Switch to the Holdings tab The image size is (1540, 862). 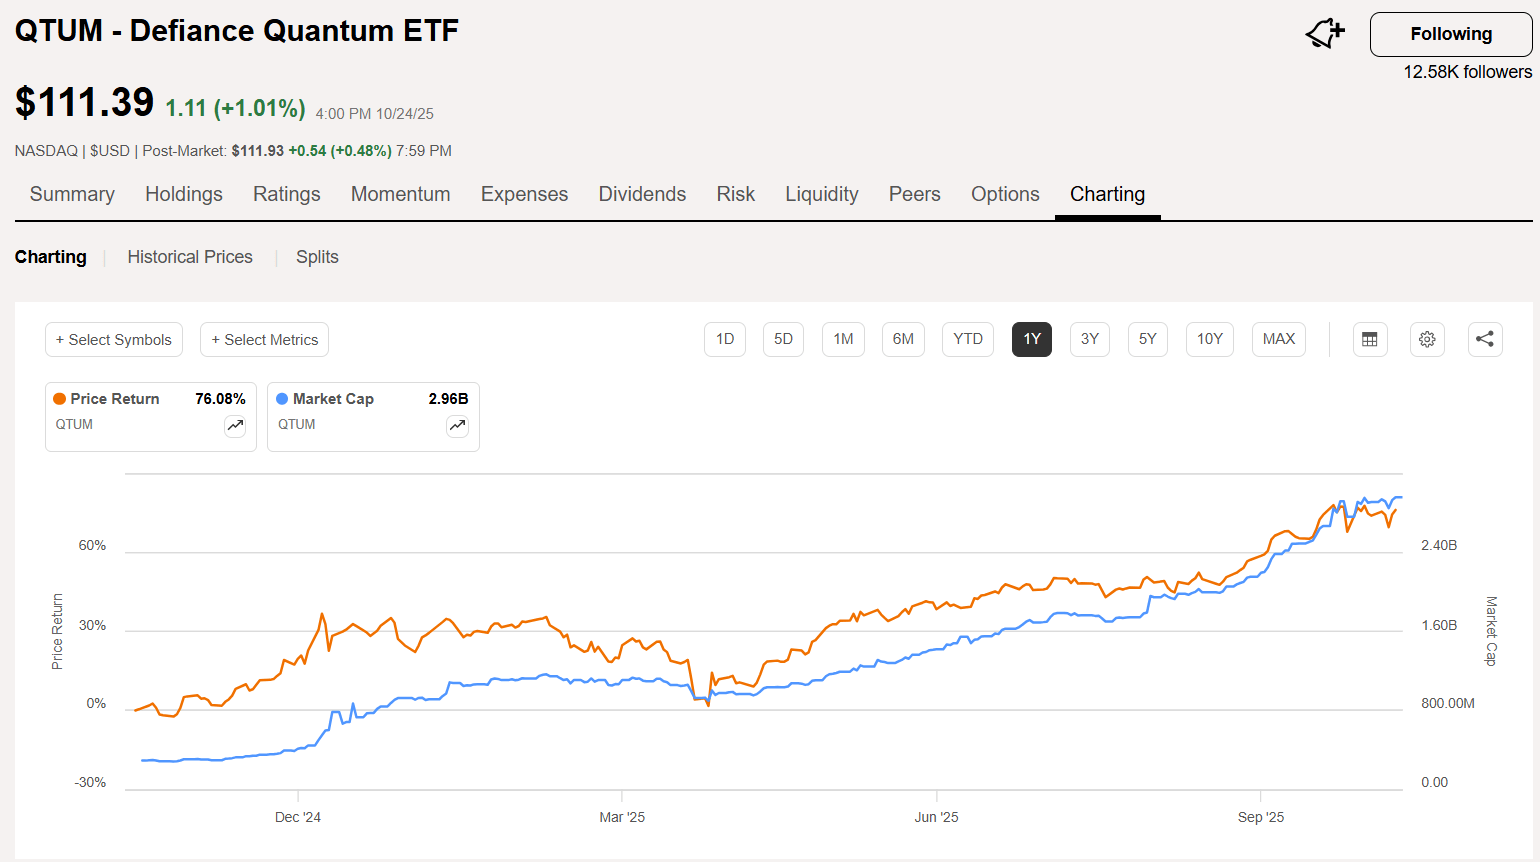tap(184, 194)
